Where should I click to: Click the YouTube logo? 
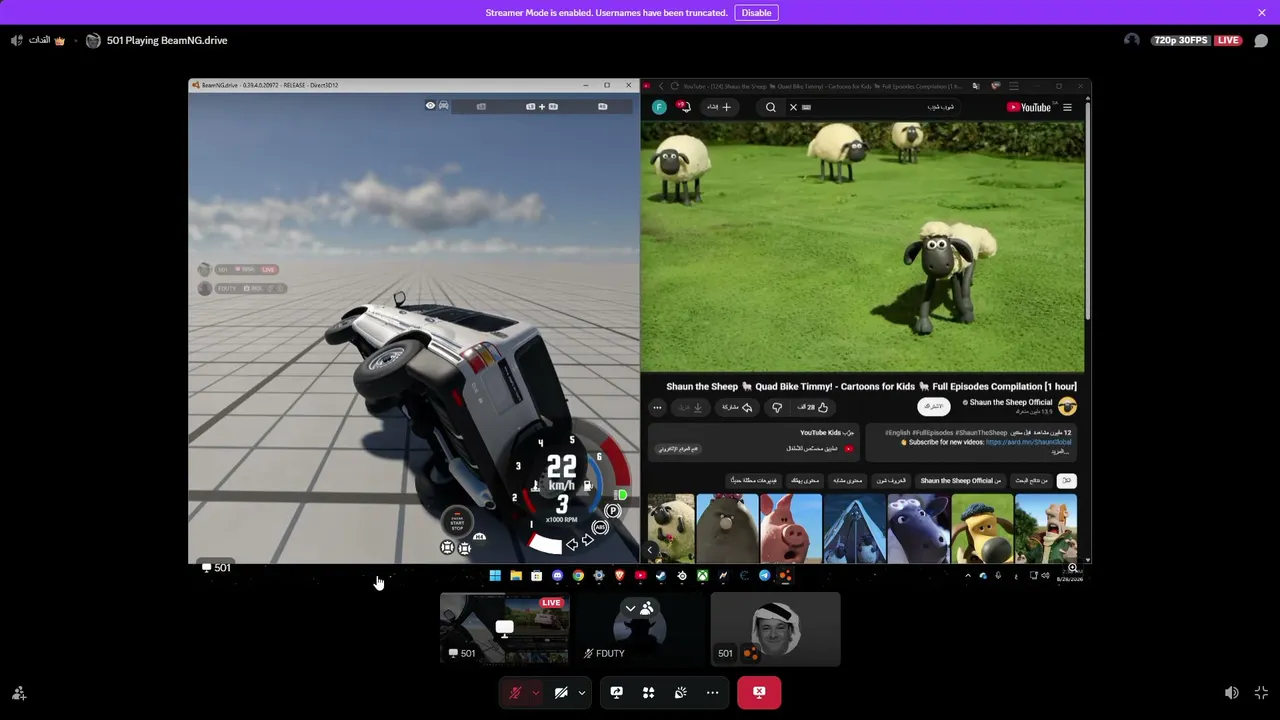(1029, 107)
